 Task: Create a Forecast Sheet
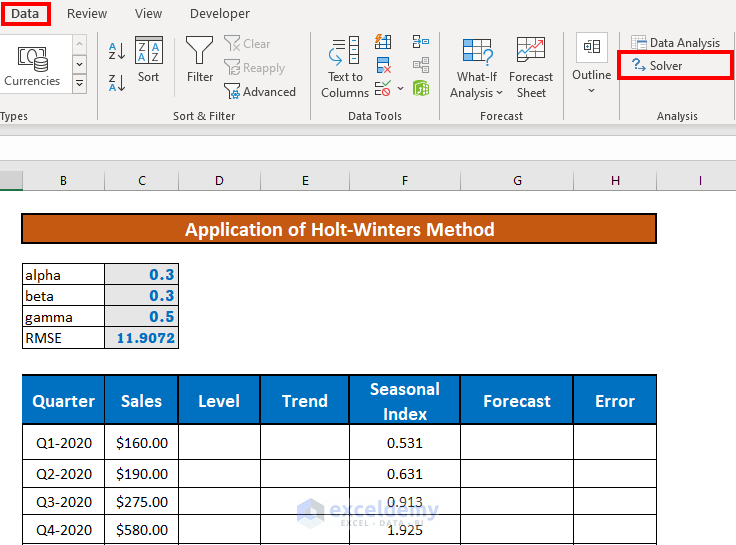[x=531, y=68]
